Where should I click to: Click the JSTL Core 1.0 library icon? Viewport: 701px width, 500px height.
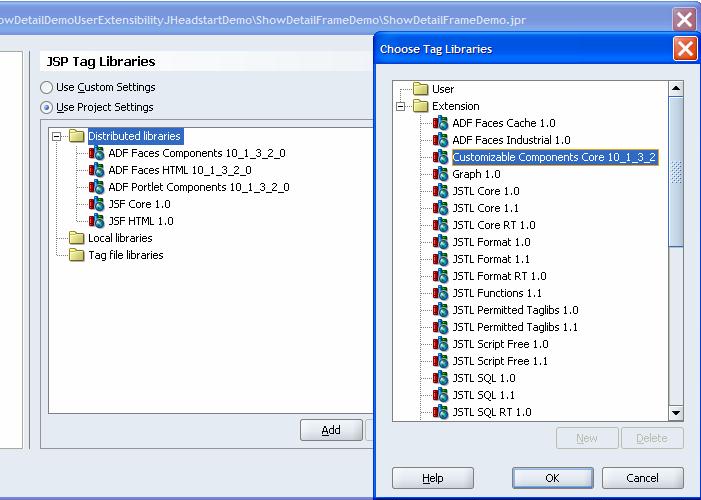tap(440, 191)
